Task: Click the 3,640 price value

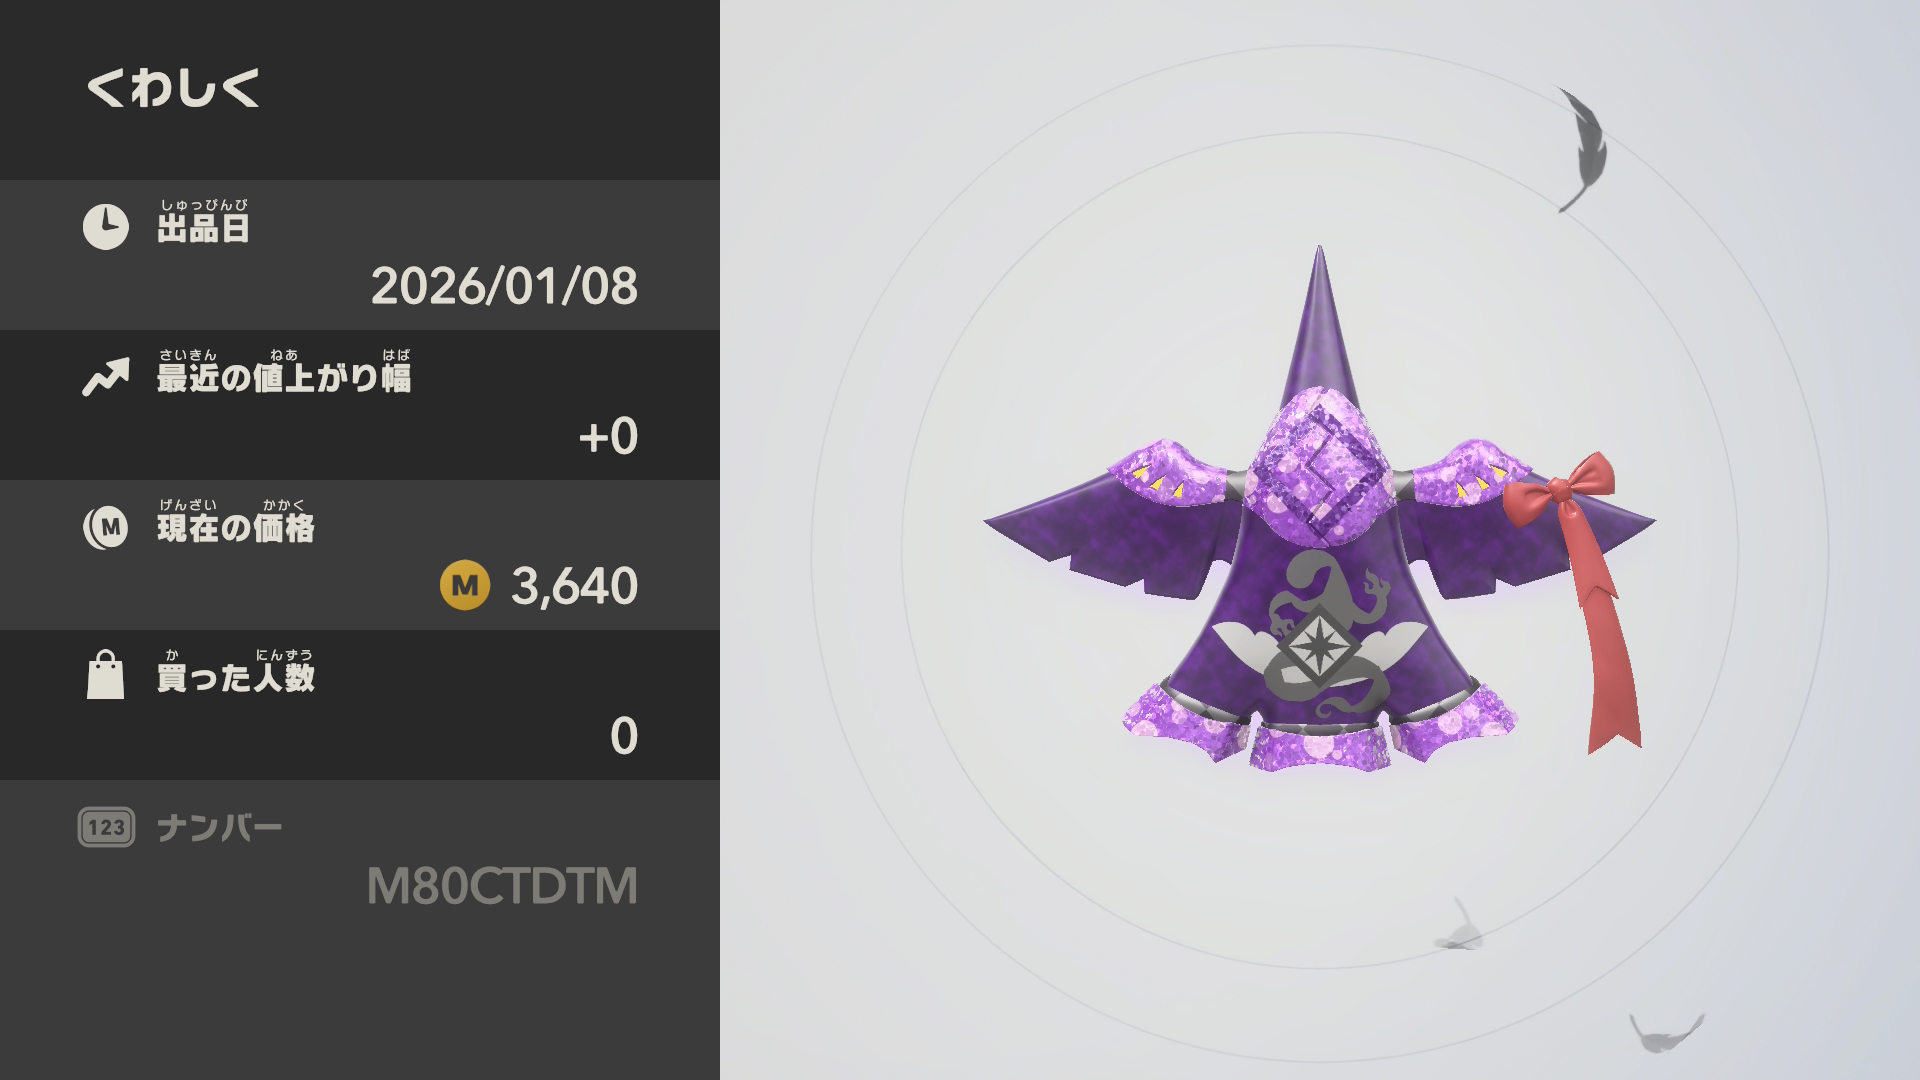Action: 574,586
